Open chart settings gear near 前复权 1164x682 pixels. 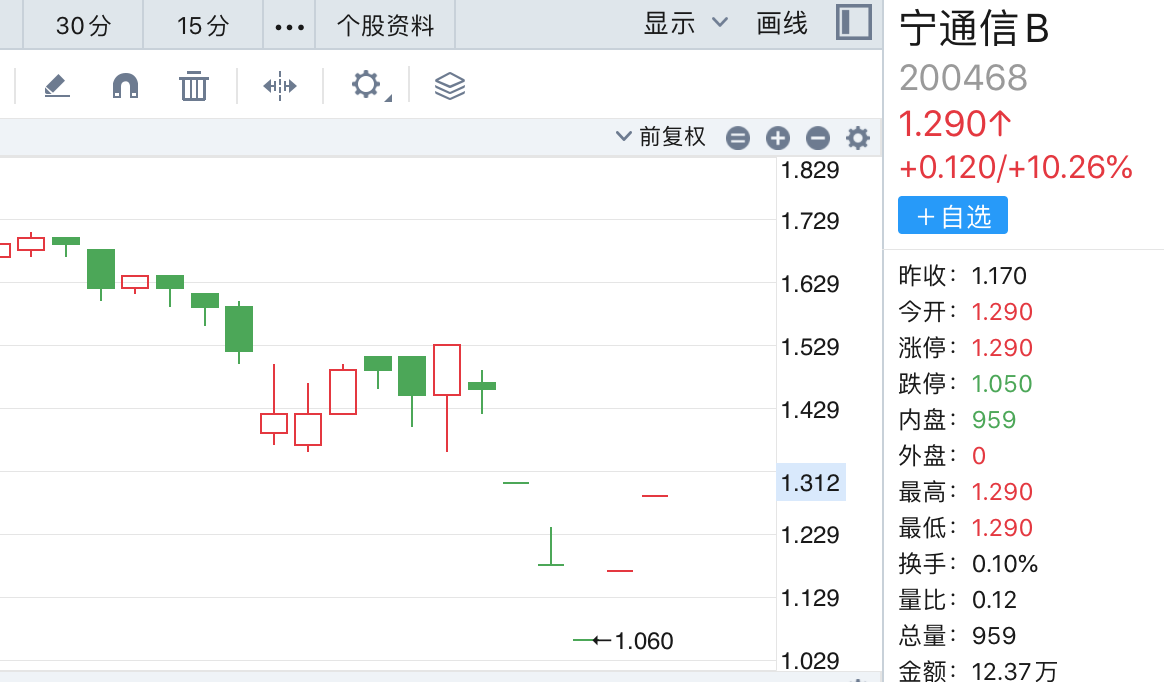(x=858, y=138)
